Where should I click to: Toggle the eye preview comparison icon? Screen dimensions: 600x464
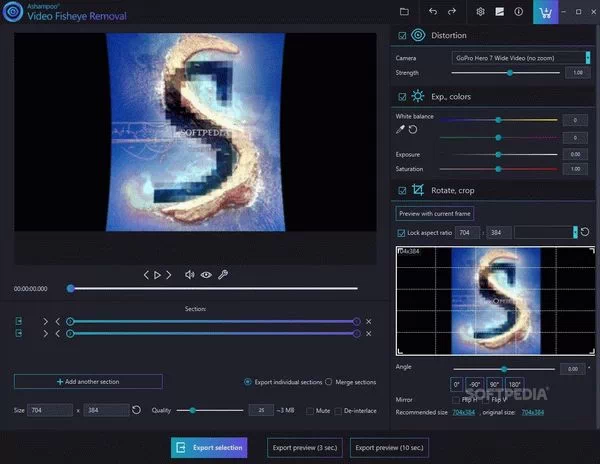pyautogui.click(x=206, y=275)
